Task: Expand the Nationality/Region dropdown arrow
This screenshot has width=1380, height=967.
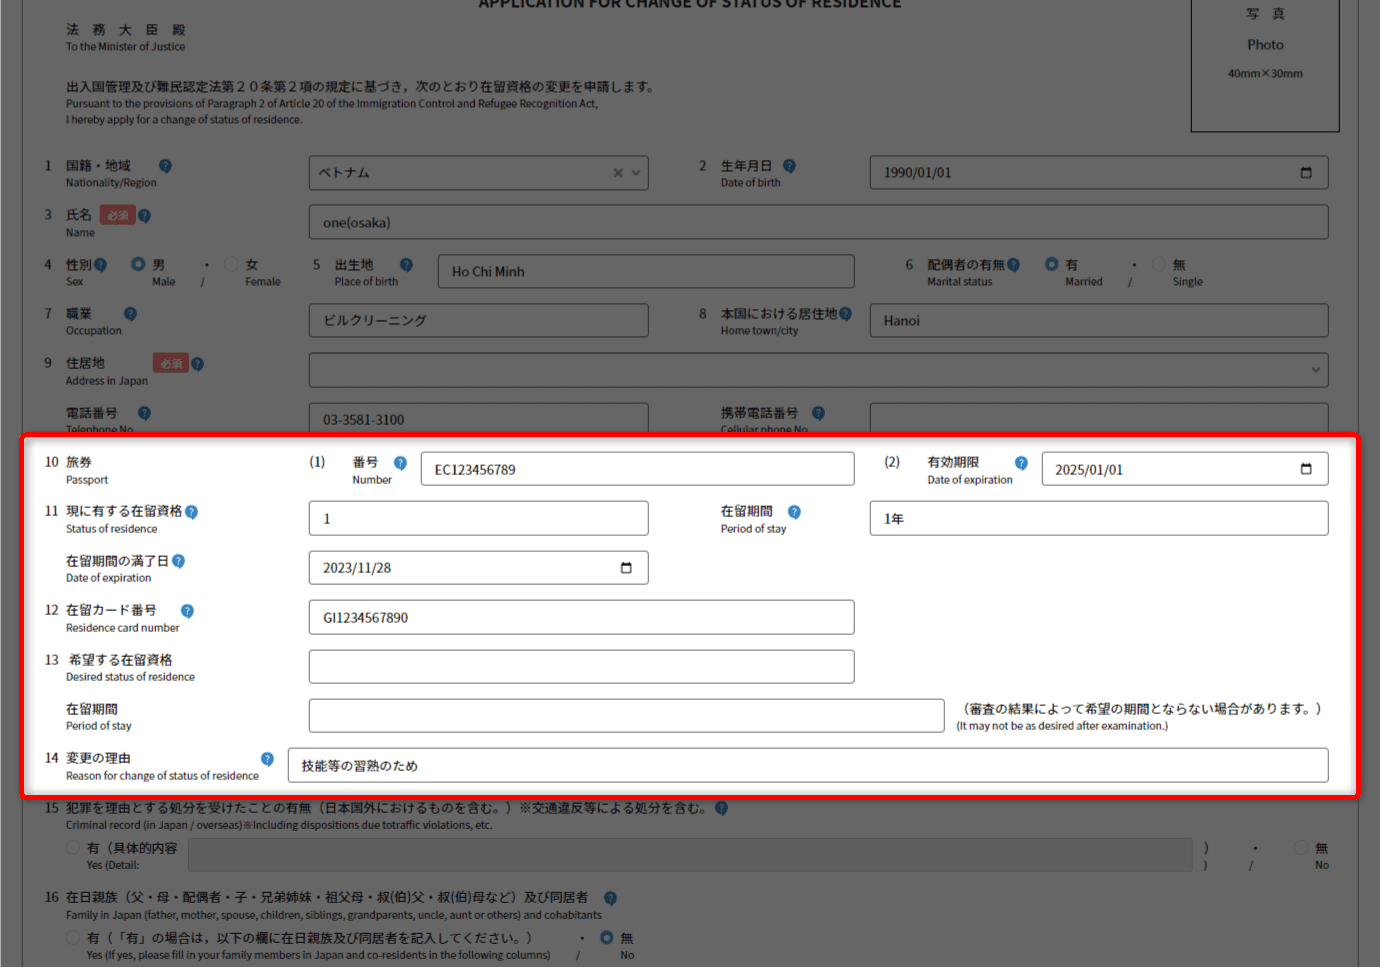Action: (636, 173)
